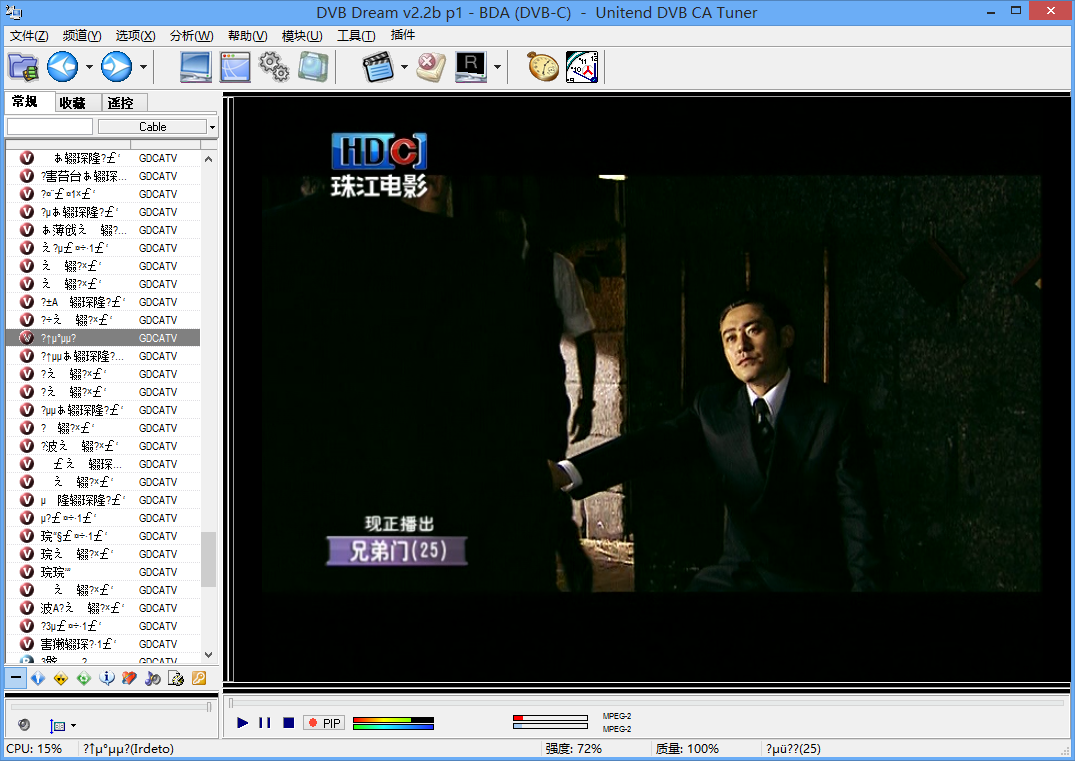Click the channel search input field
This screenshot has width=1075, height=761.
(49, 127)
